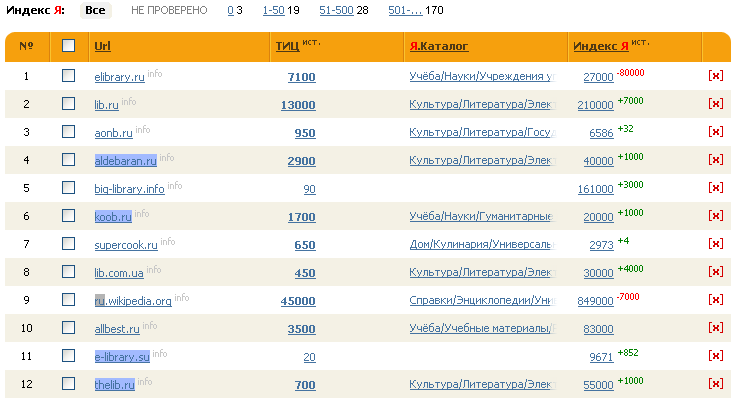Image resolution: width=752 pixels, height=402 pixels.
Task: Show info for lib.ru
Action: click(129, 101)
